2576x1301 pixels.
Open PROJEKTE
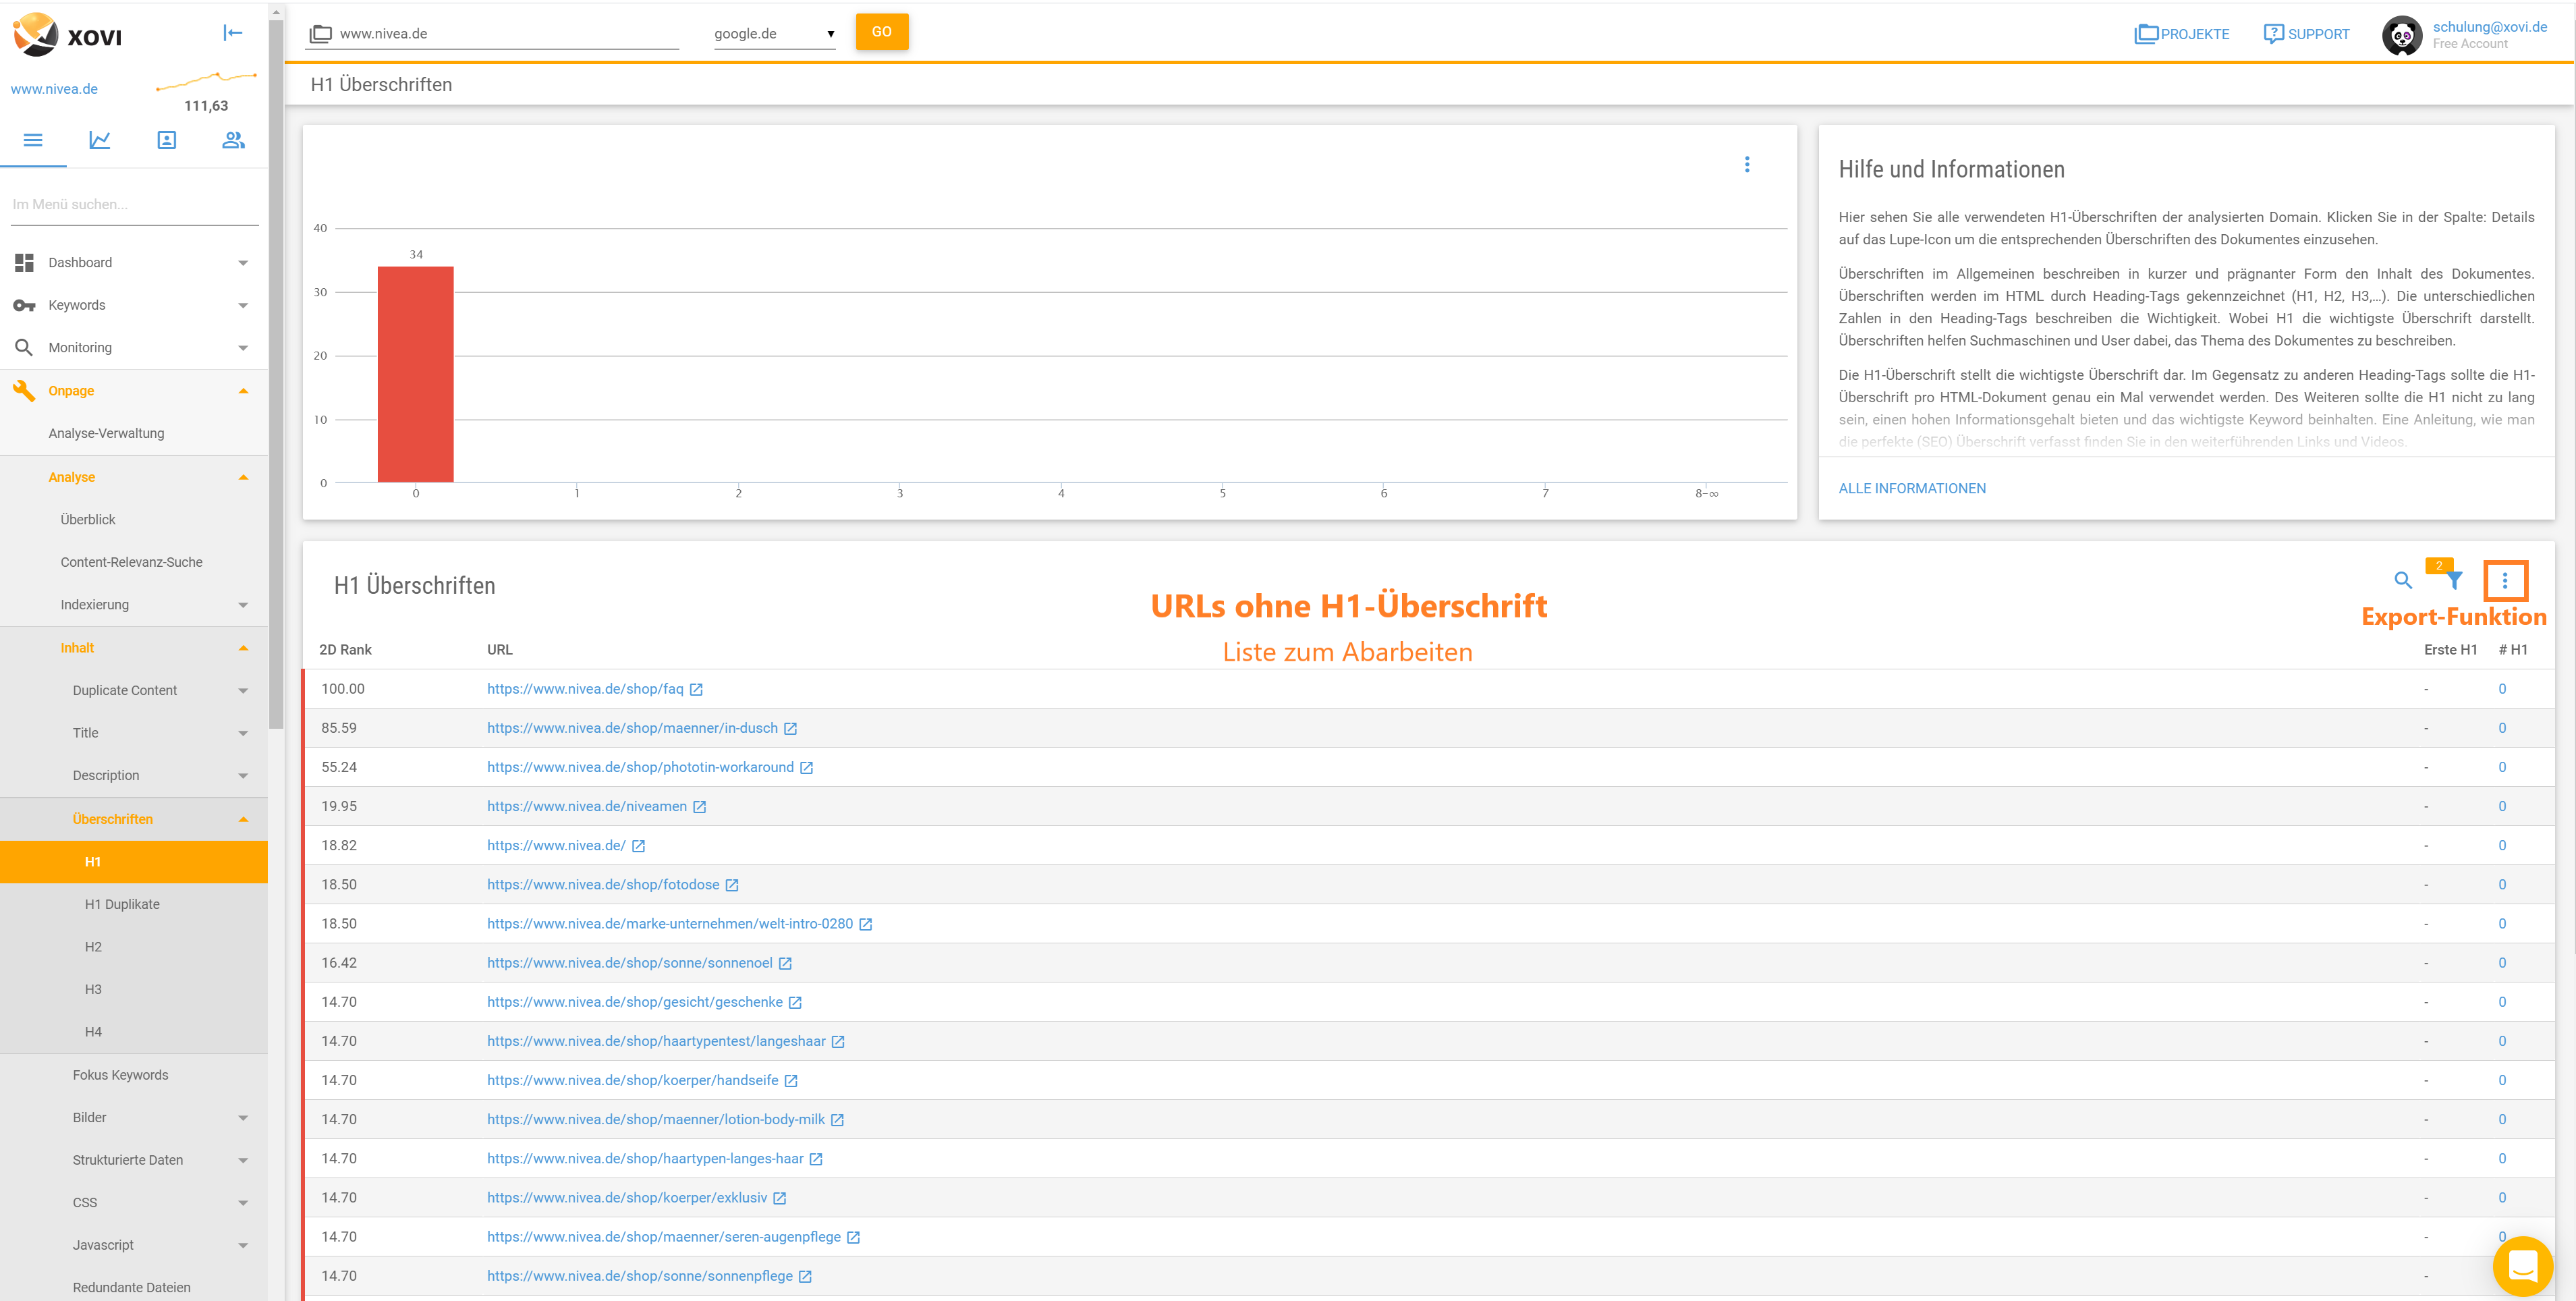pos(2181,34)
